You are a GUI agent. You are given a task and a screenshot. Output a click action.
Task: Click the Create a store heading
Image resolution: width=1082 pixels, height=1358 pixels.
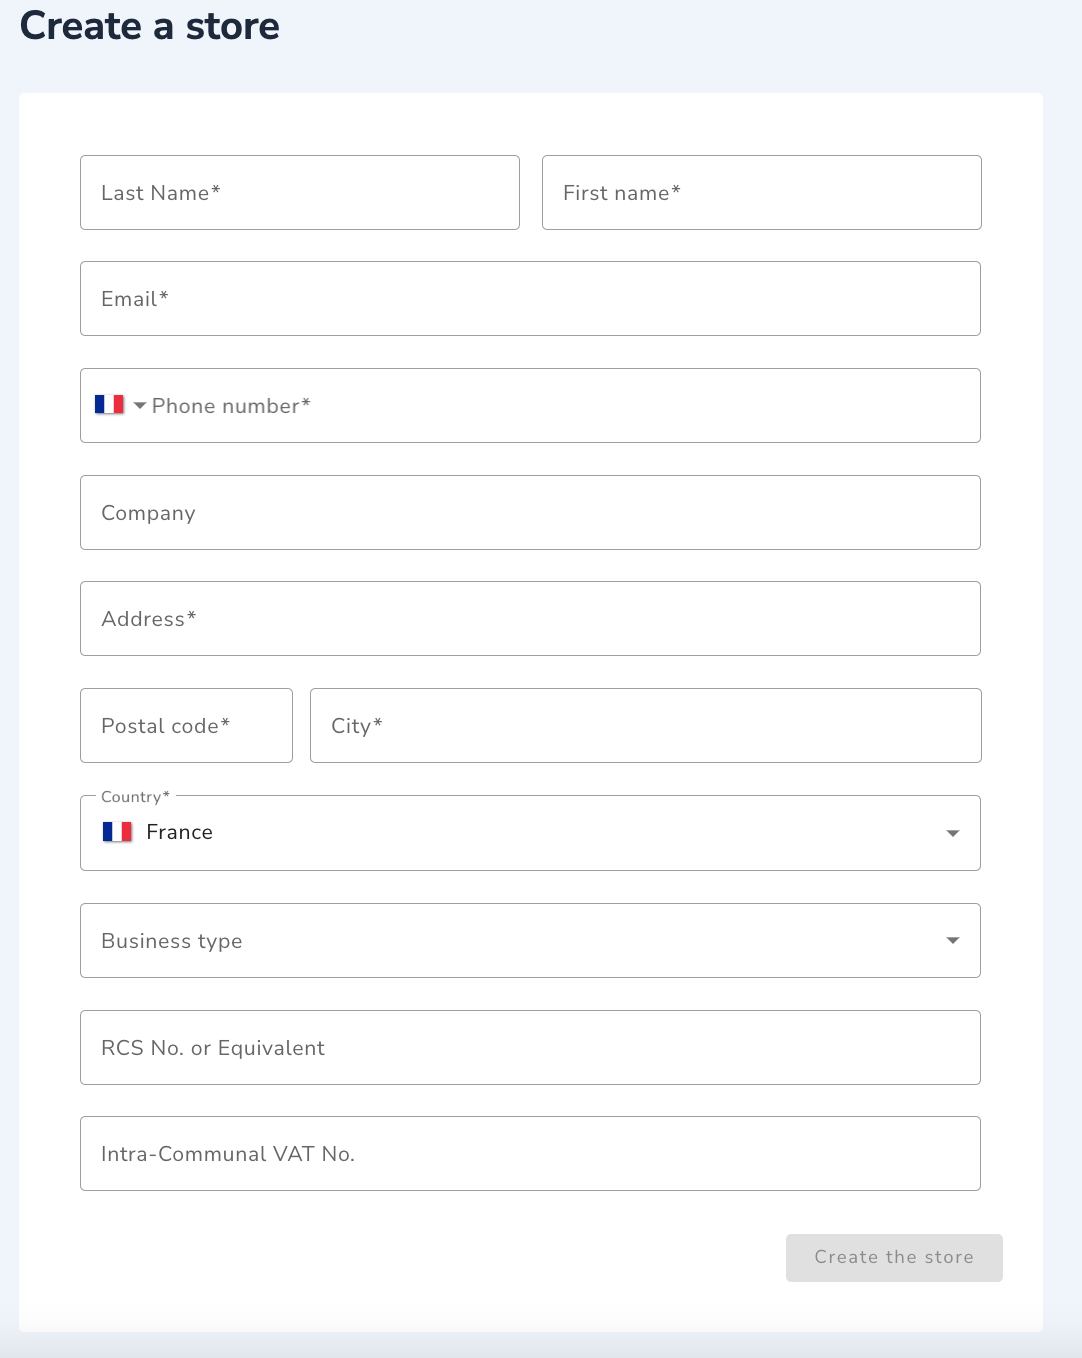pos(150,26)
